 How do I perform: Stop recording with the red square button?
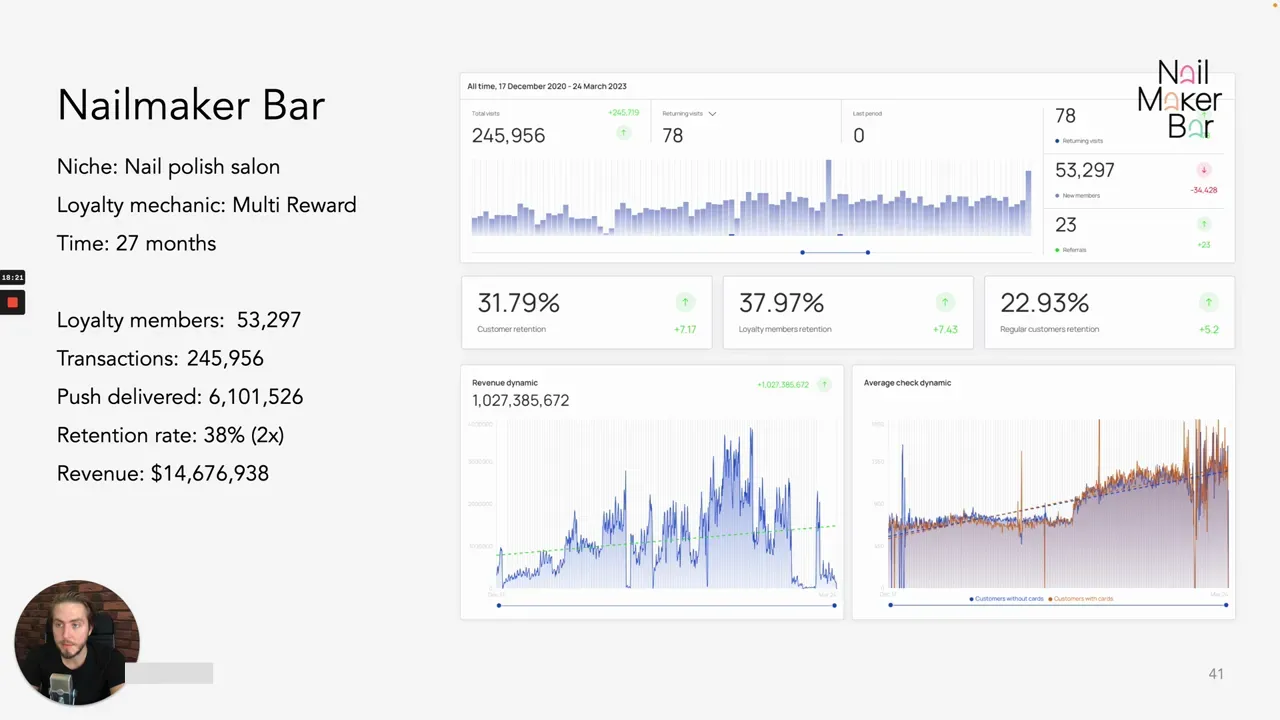(12, 302)
